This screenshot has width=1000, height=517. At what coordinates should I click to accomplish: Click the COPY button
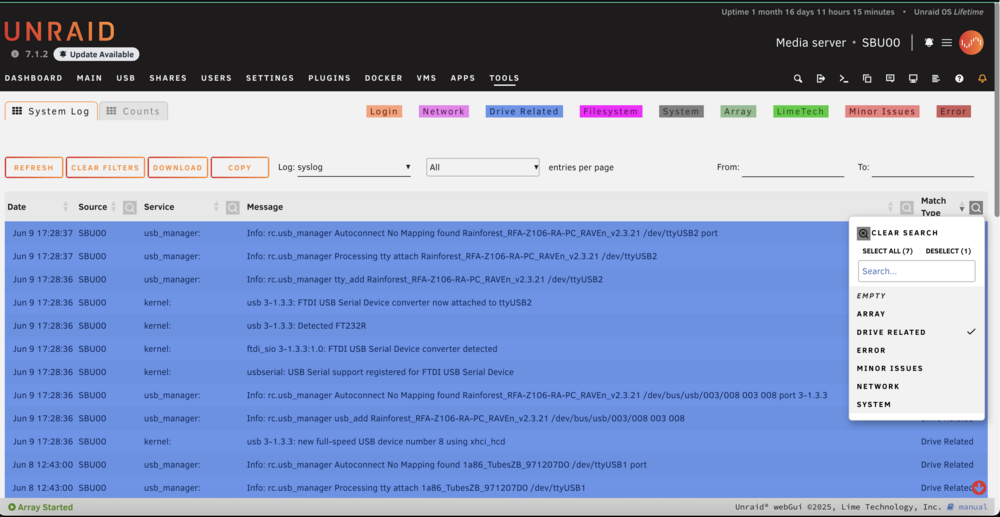240,168
